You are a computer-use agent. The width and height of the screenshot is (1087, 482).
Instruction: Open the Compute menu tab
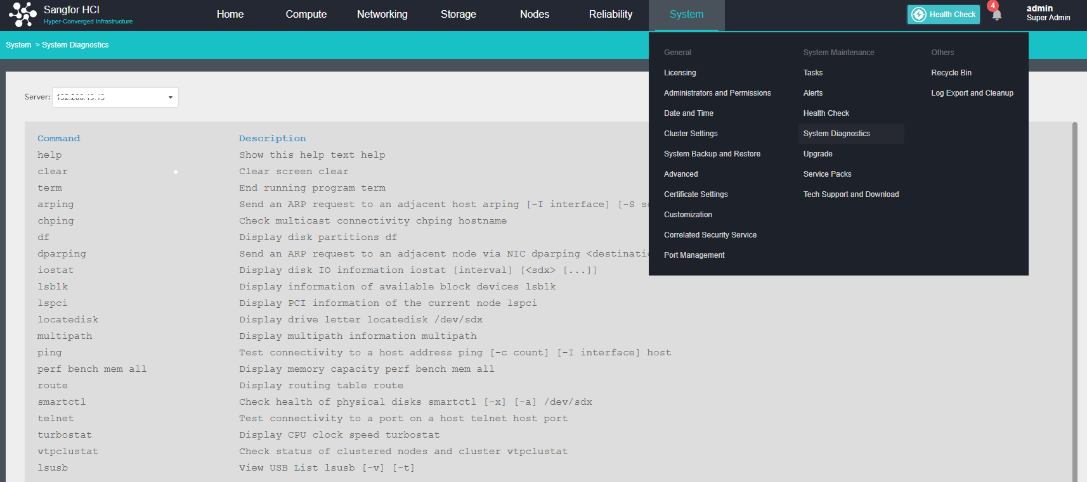pos(306,15)
